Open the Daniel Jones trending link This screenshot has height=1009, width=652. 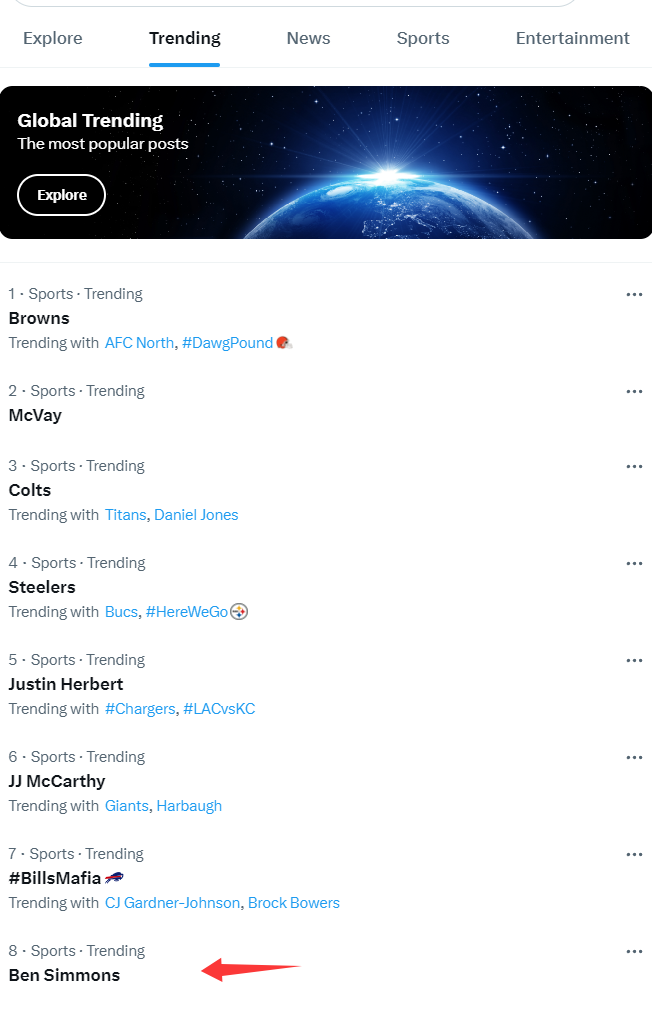click(x=196, y=515)
